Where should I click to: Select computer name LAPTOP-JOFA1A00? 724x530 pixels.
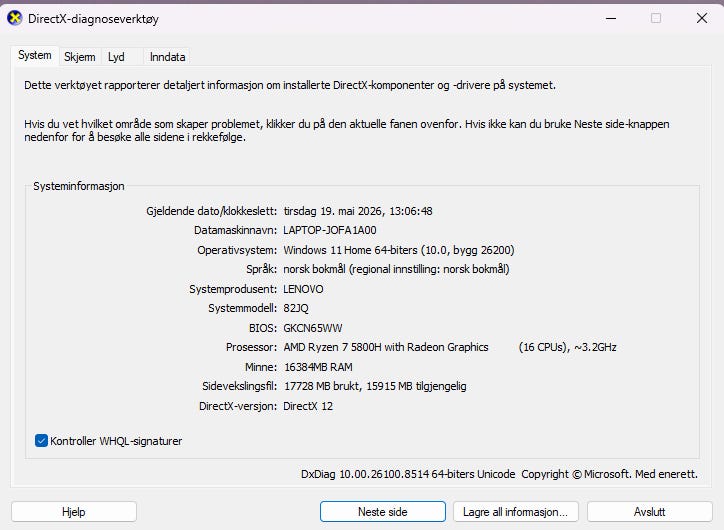[x=330, y=230]
